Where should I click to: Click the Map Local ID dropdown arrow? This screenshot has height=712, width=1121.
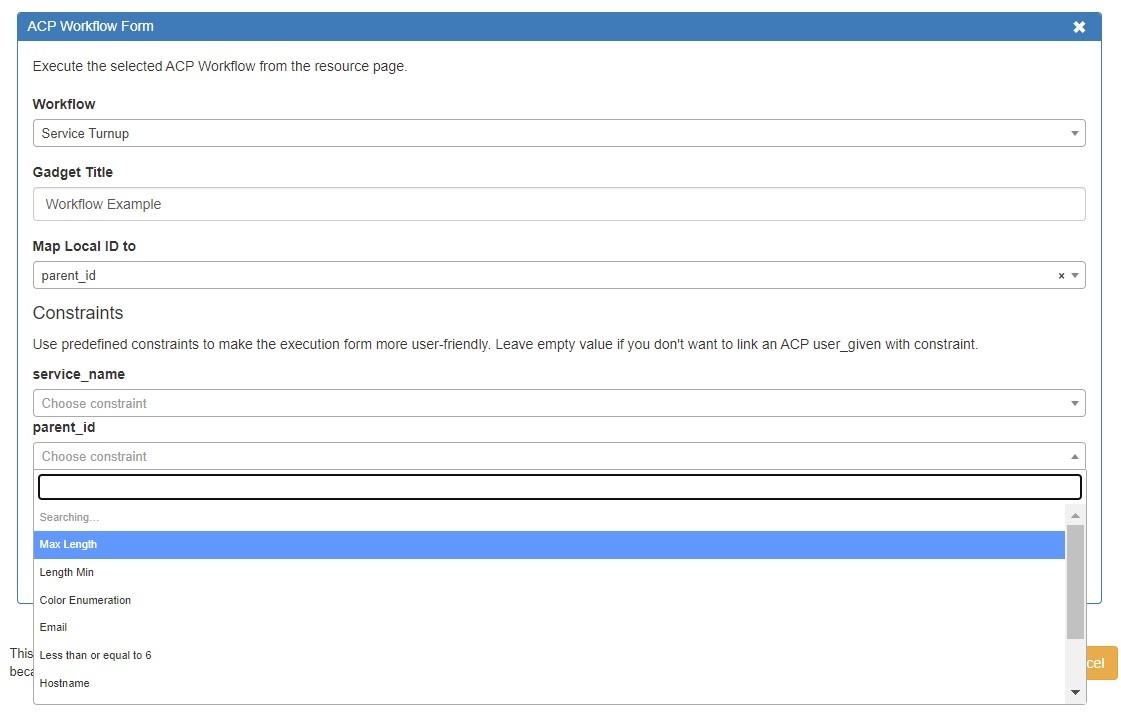coord(1075,276)
